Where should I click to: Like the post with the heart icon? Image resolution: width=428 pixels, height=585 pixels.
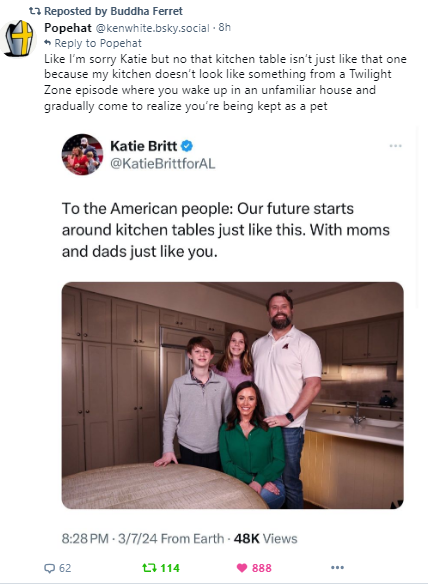point(242,568)
